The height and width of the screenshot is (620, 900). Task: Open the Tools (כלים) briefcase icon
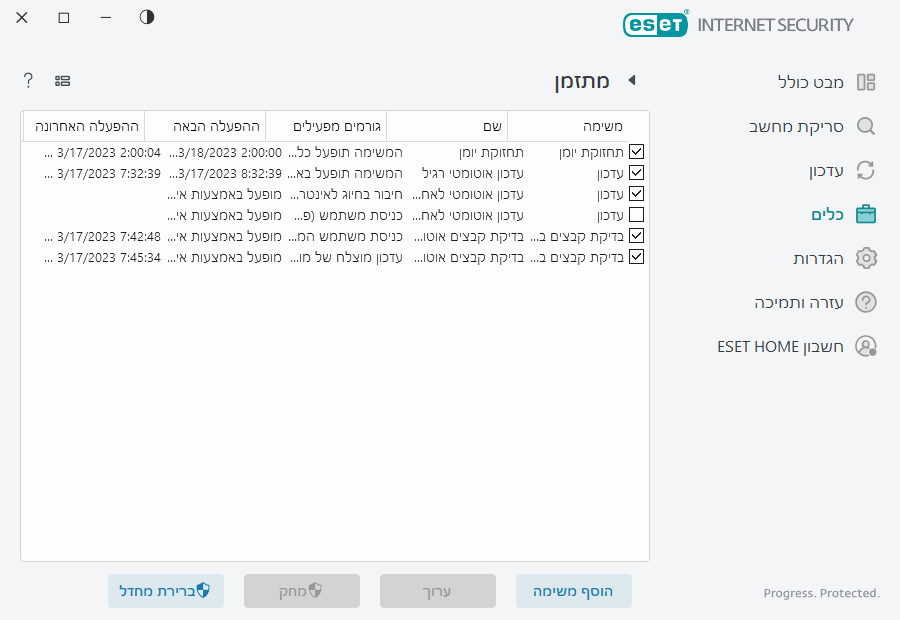(x=866, y=213)
